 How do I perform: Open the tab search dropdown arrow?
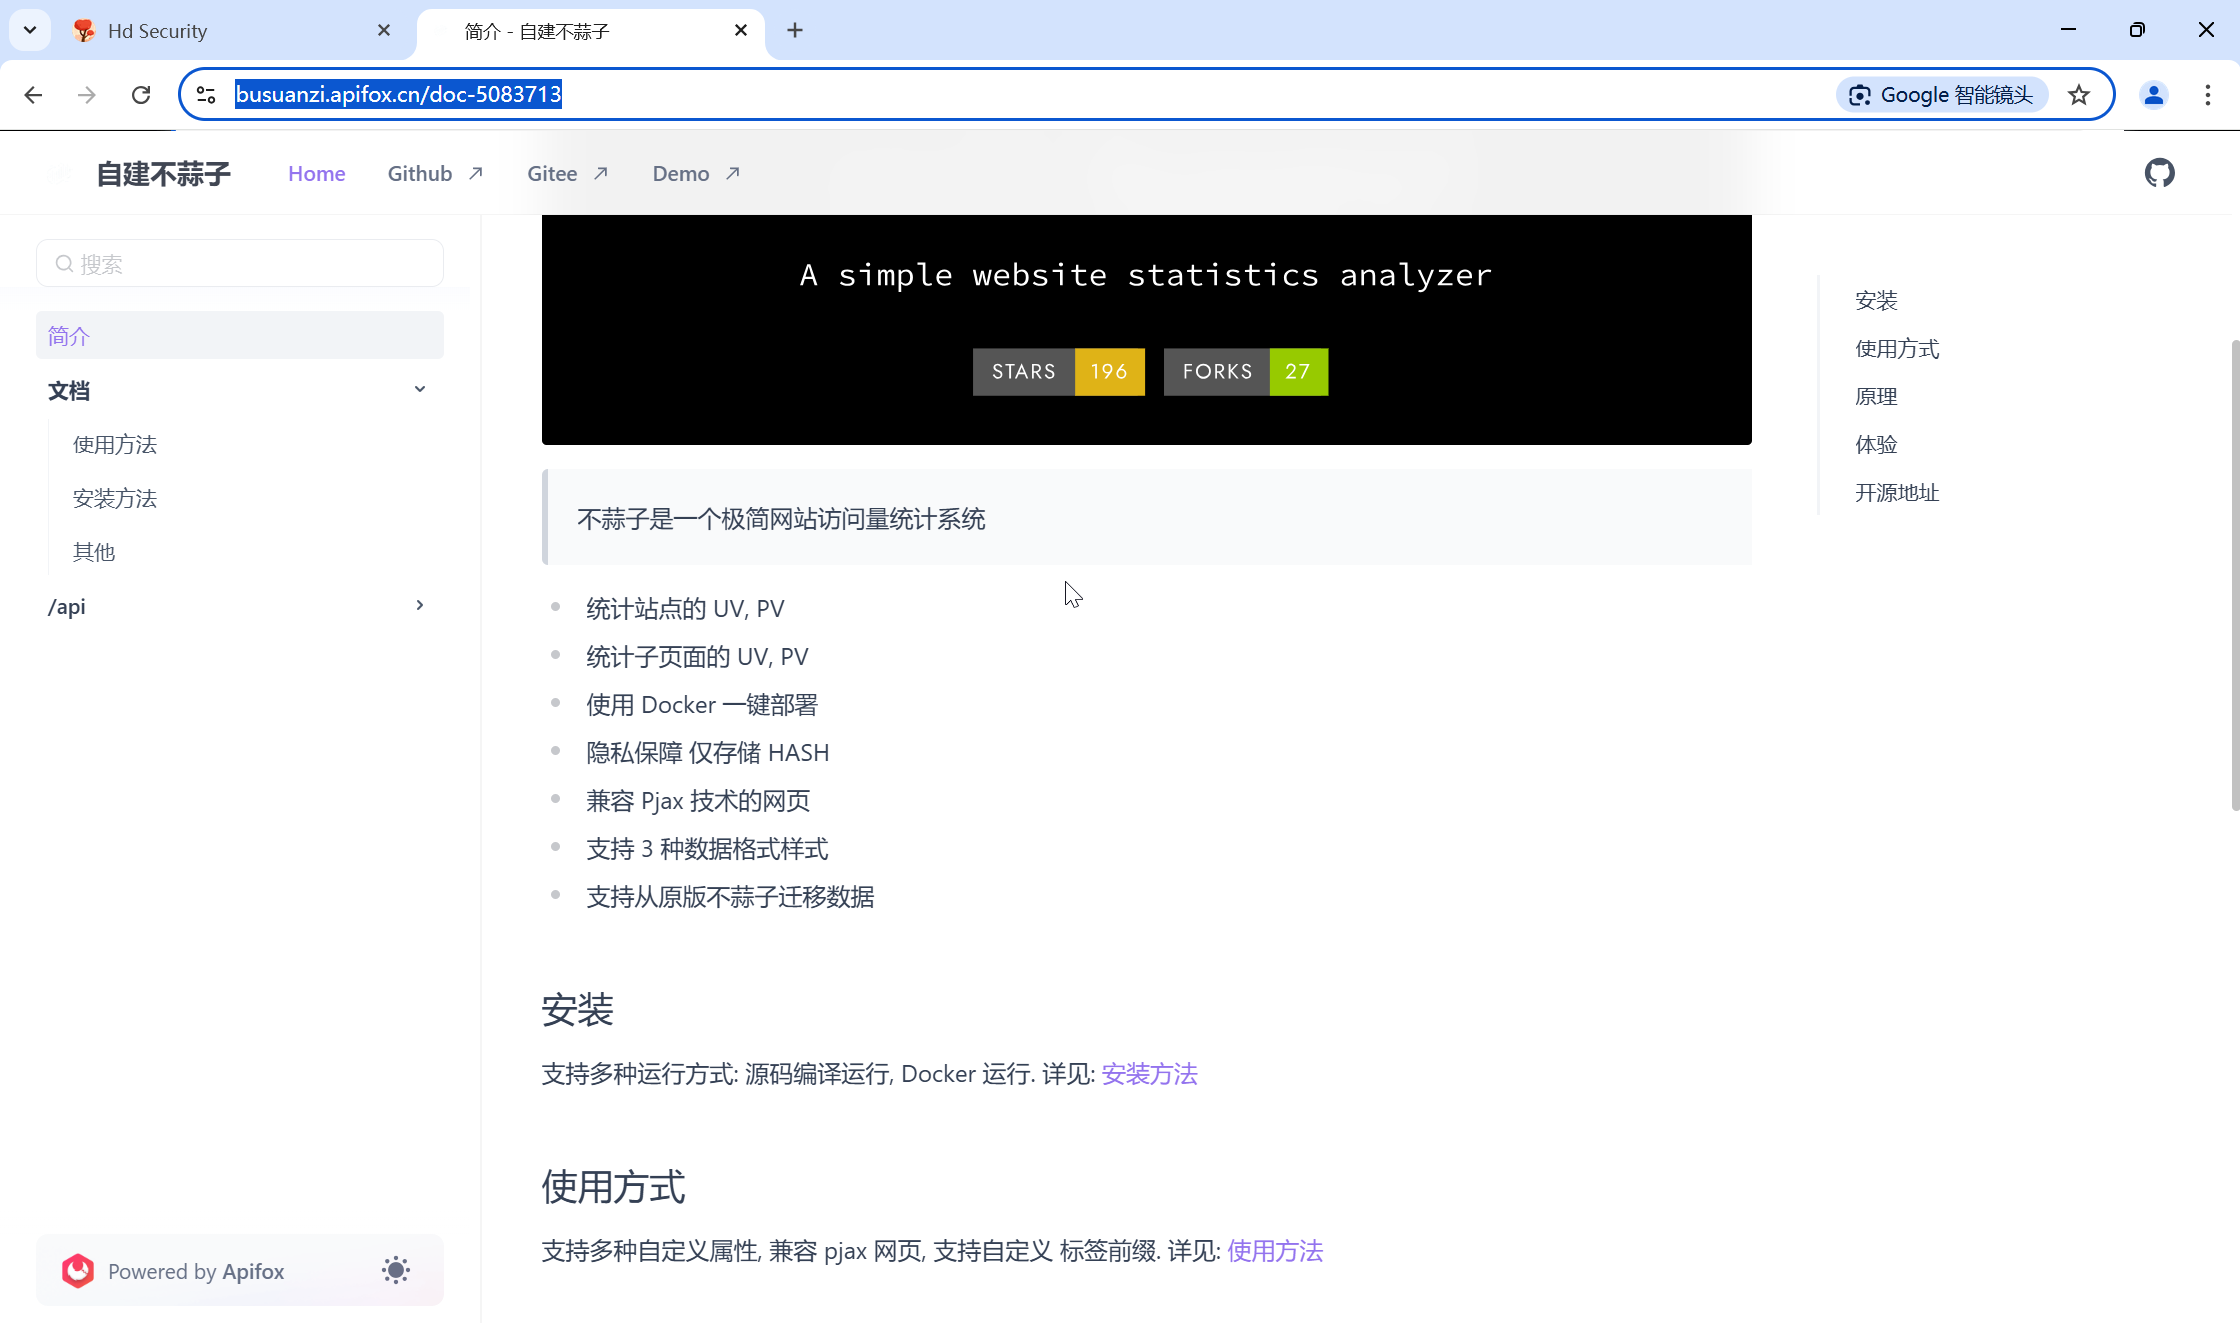(x=30, y=30)
